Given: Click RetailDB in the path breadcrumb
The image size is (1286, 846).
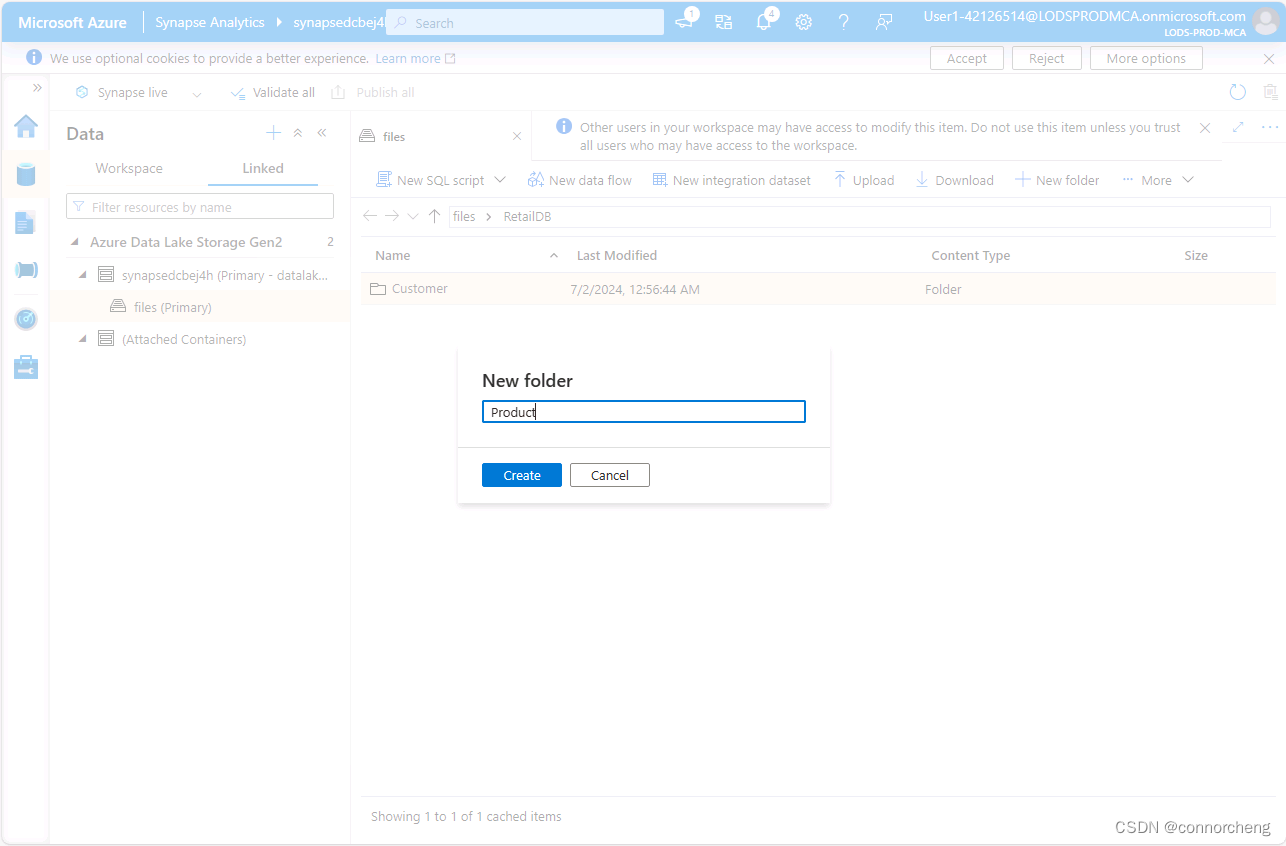Looking at the screenshot, I should 527,217.
